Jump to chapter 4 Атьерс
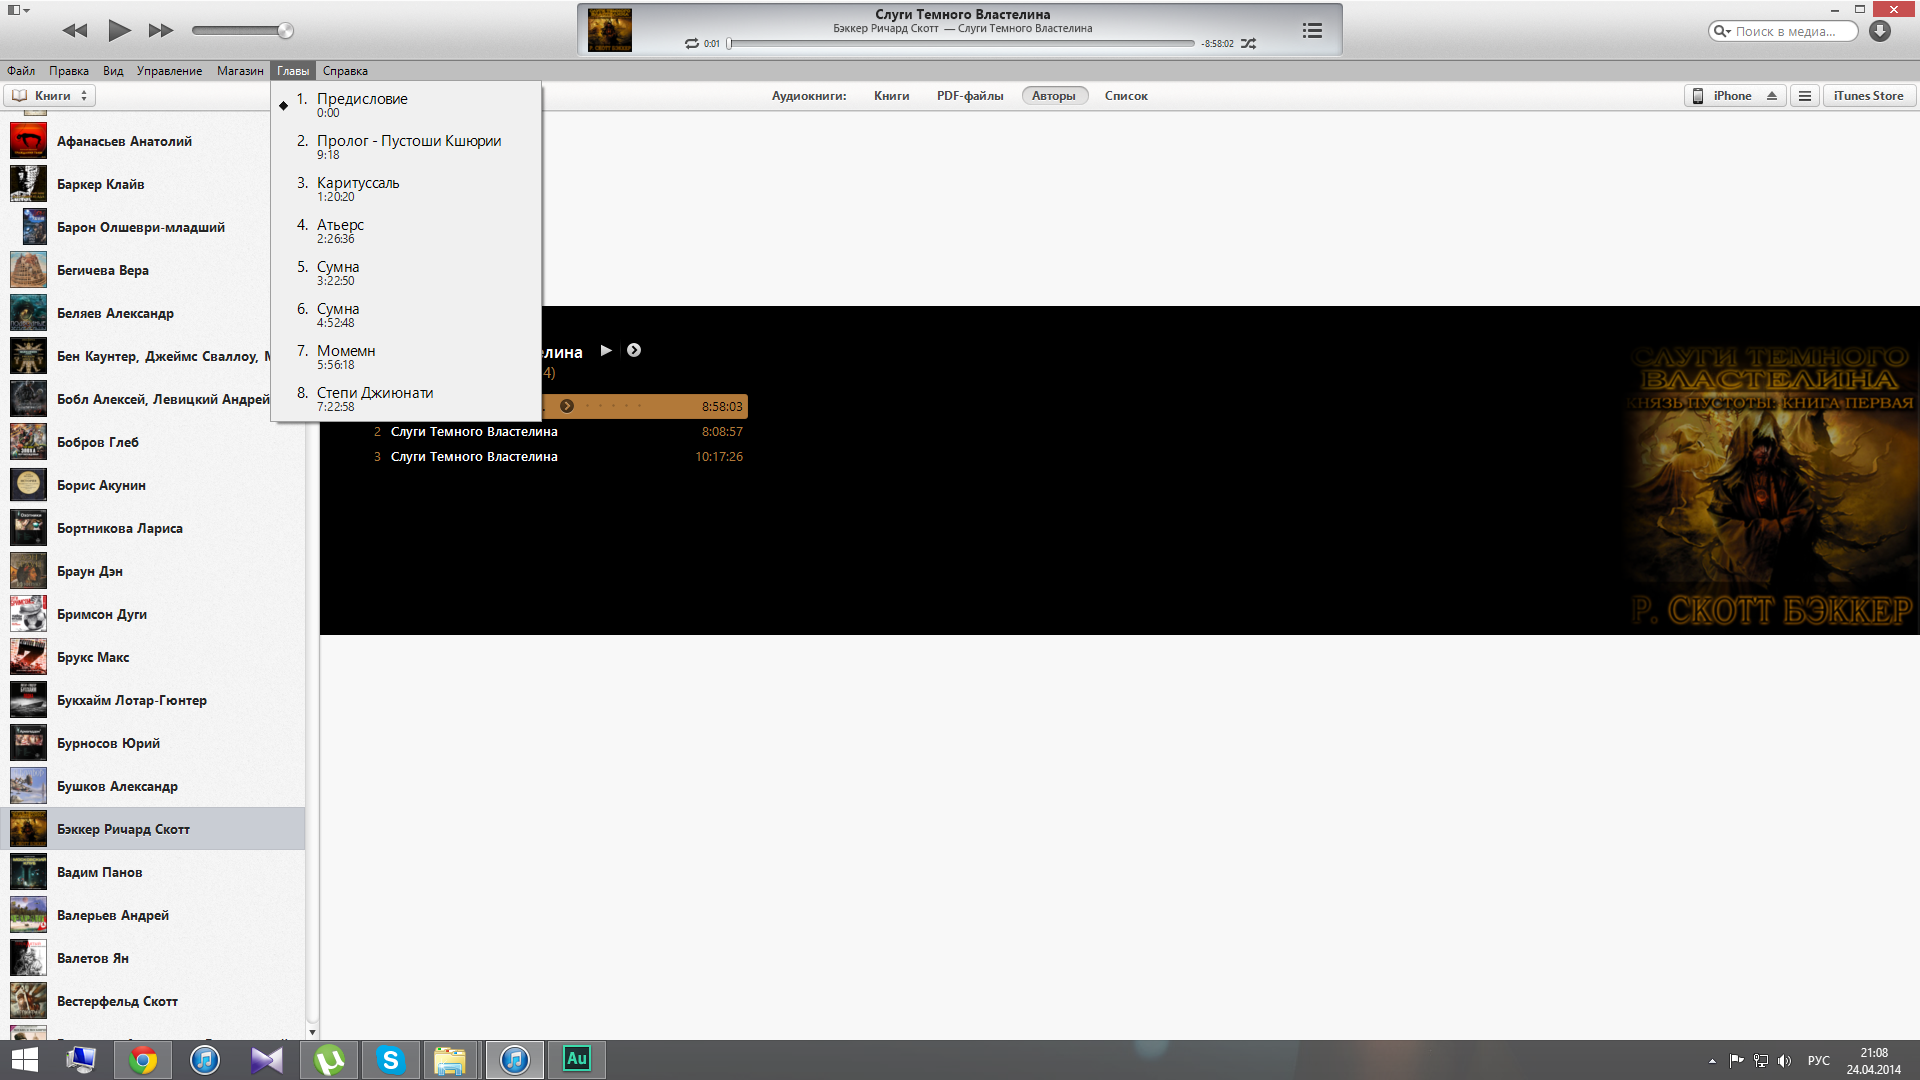The width and height of the screenshot is (1920, 1080). coord(406,231)
